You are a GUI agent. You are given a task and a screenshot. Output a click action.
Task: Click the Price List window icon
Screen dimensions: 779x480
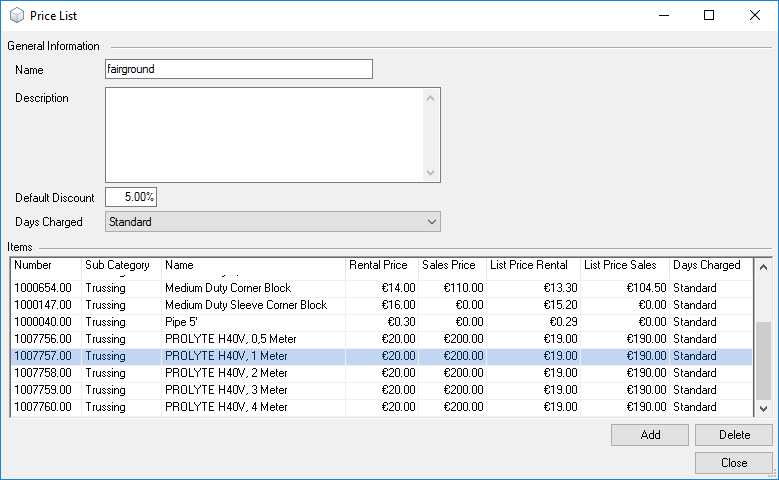[15, 16]
